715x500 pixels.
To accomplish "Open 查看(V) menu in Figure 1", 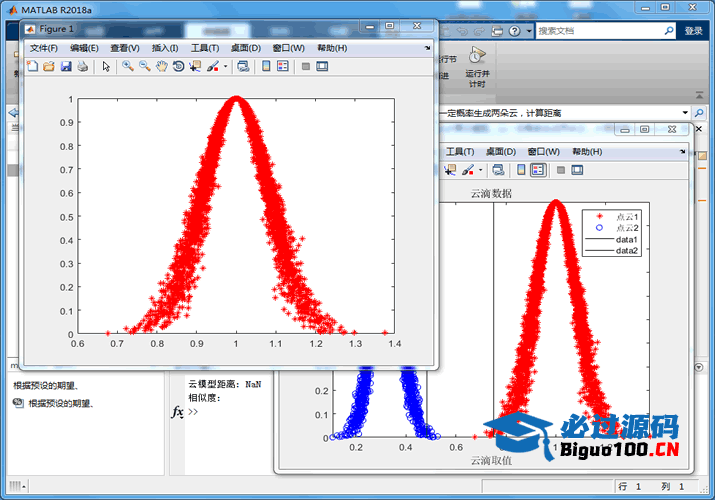I will [x=125, y=48].
